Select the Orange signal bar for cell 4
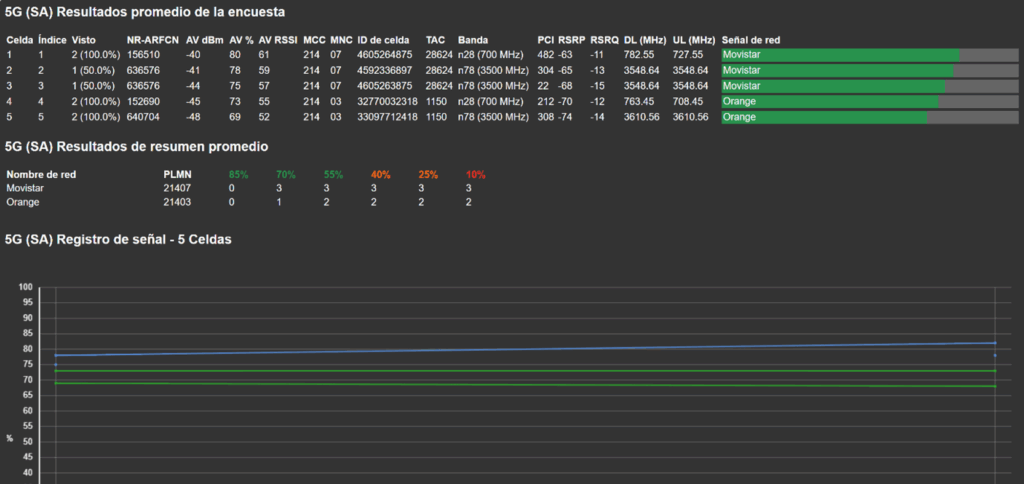 (830, 102)
